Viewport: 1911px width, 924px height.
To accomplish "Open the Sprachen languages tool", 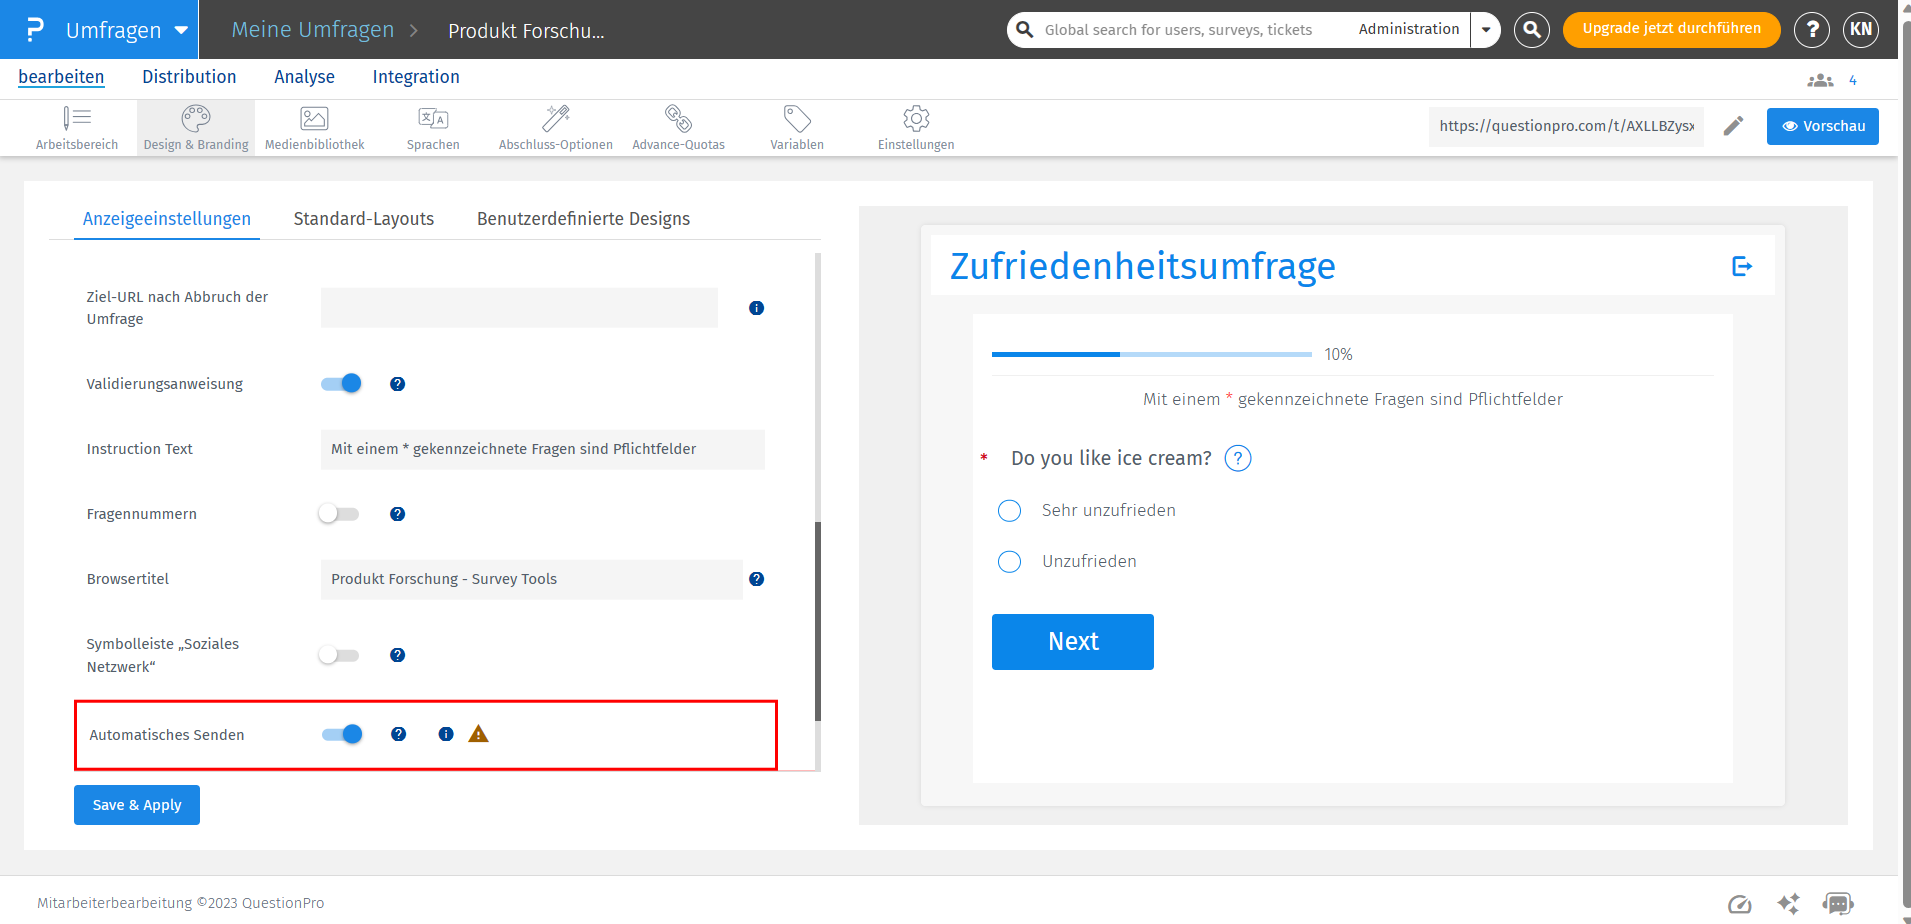I will (433, 128).
